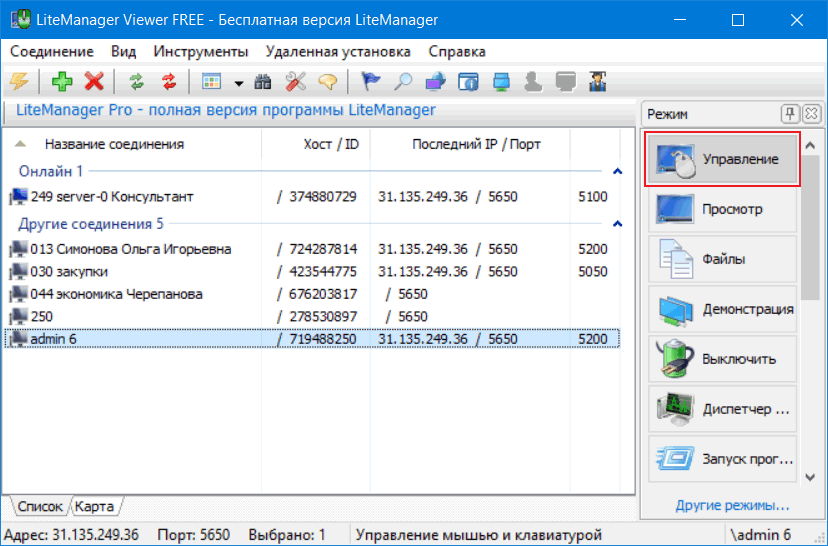
Task: Click Порт: 5650 in status bar
Action: (x=193, y=535)
